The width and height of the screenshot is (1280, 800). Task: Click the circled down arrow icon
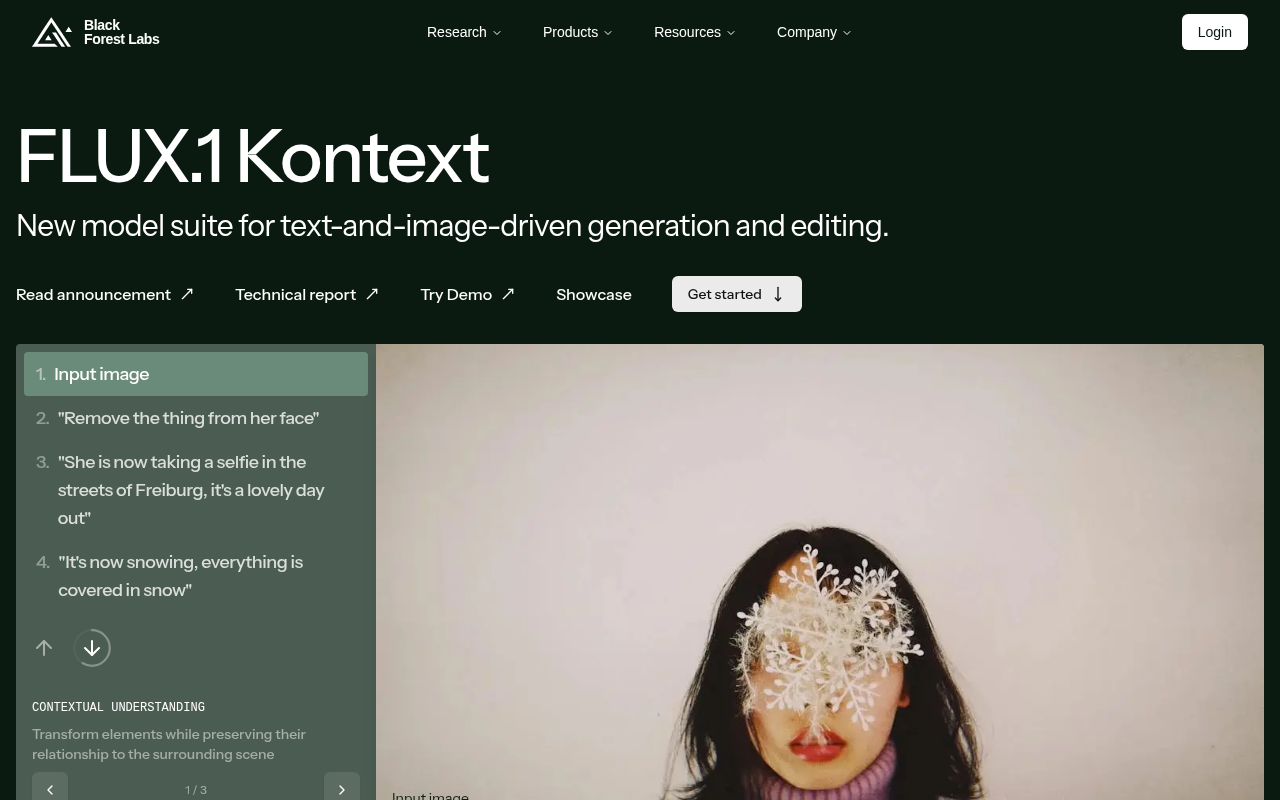pyautogui.click(x=92, y=648)
